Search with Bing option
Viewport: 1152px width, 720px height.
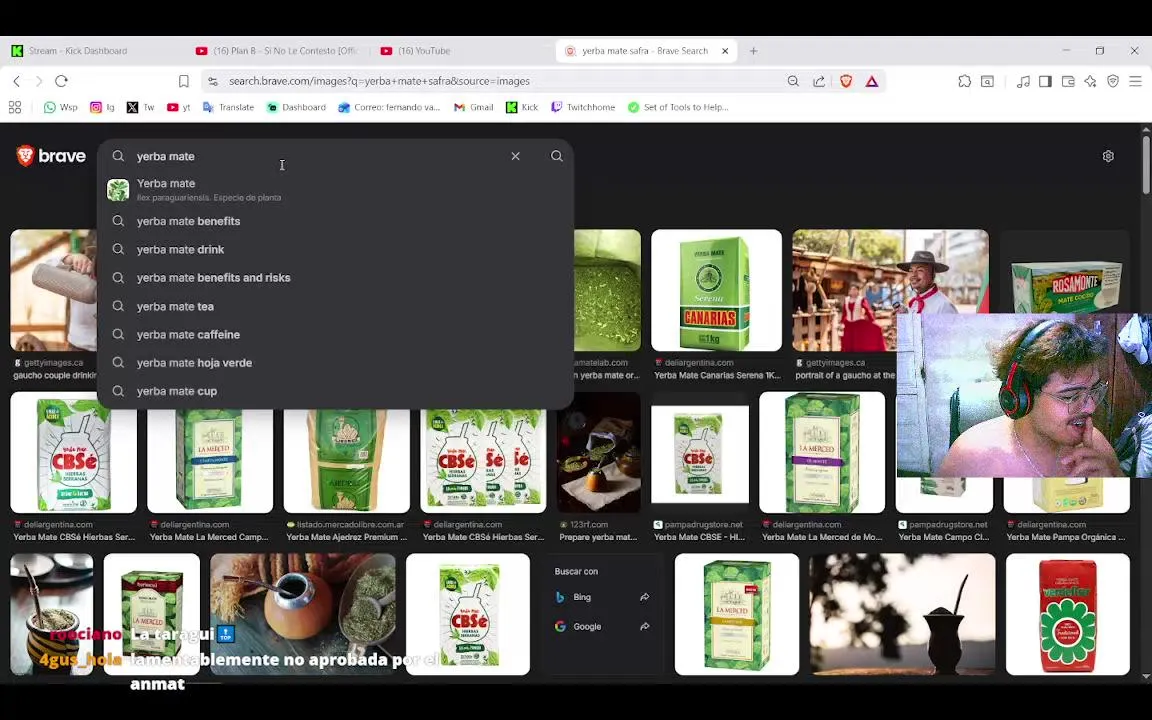pos(602,597)
